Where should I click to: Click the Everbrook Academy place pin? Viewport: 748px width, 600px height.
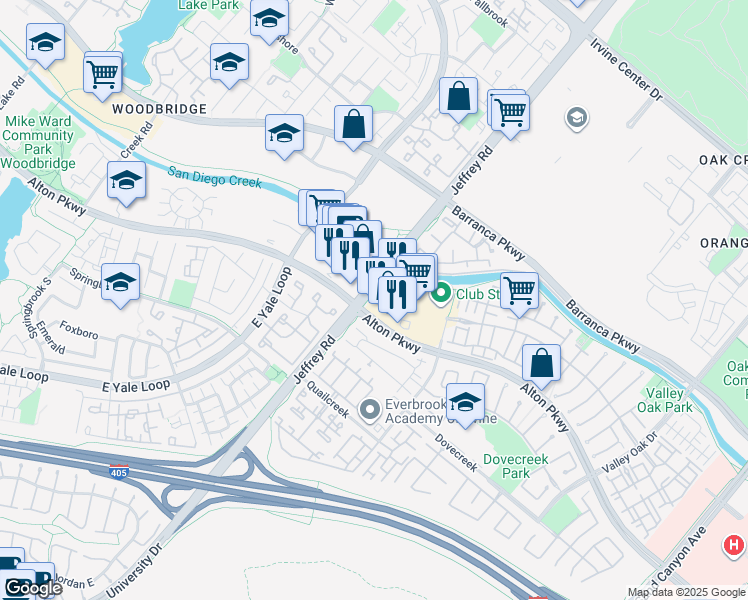coord(370,411)
